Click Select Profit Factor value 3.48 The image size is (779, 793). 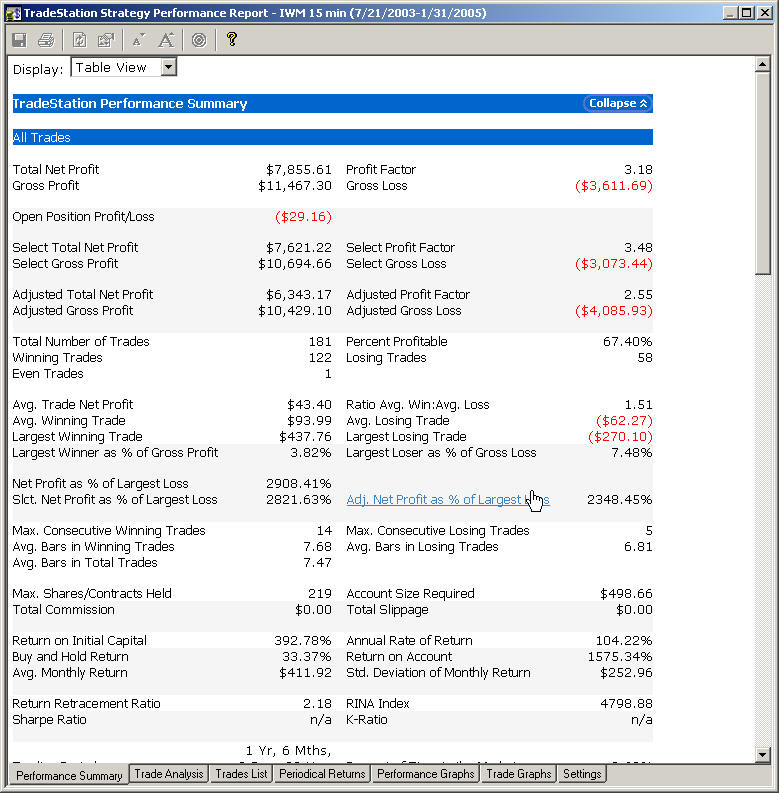pos(638,247)
